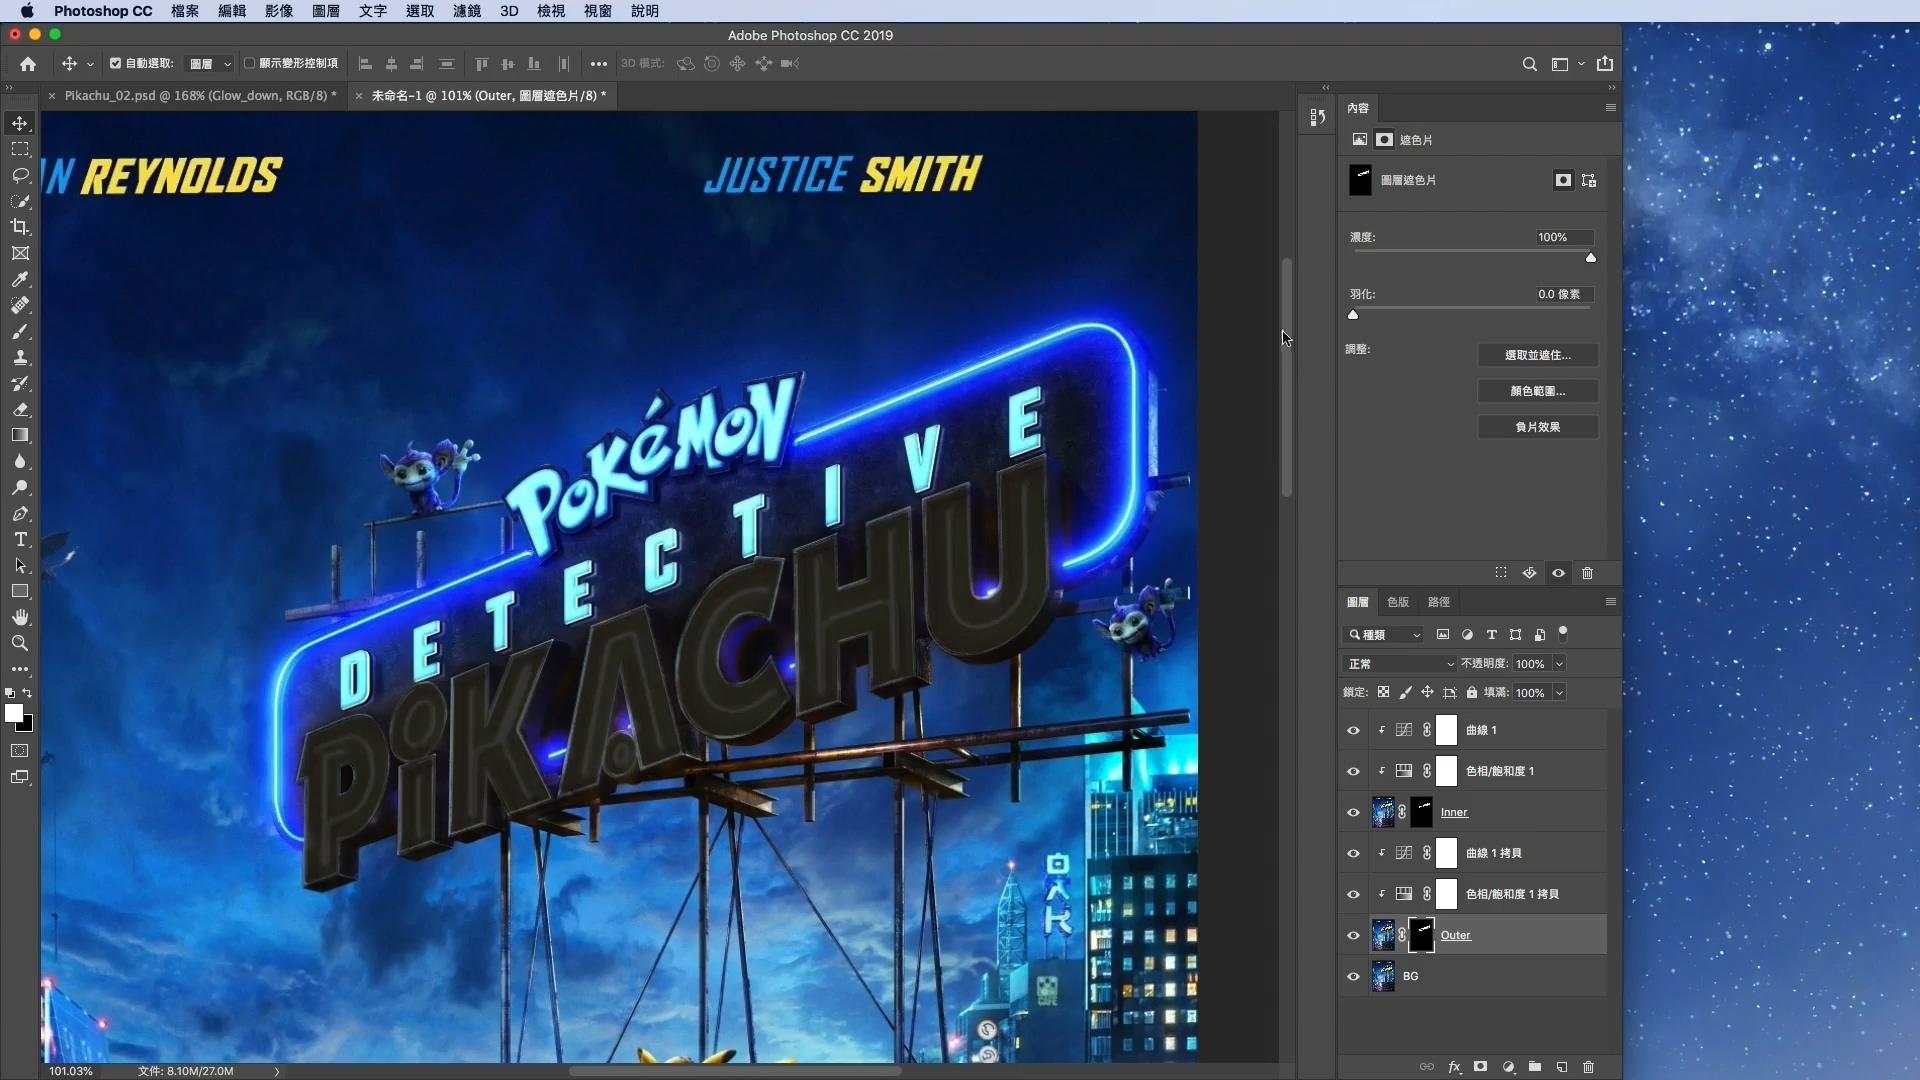Select the Hand tool
The width and height of the screenshot is (1920, 1080).
coord(20,617)
